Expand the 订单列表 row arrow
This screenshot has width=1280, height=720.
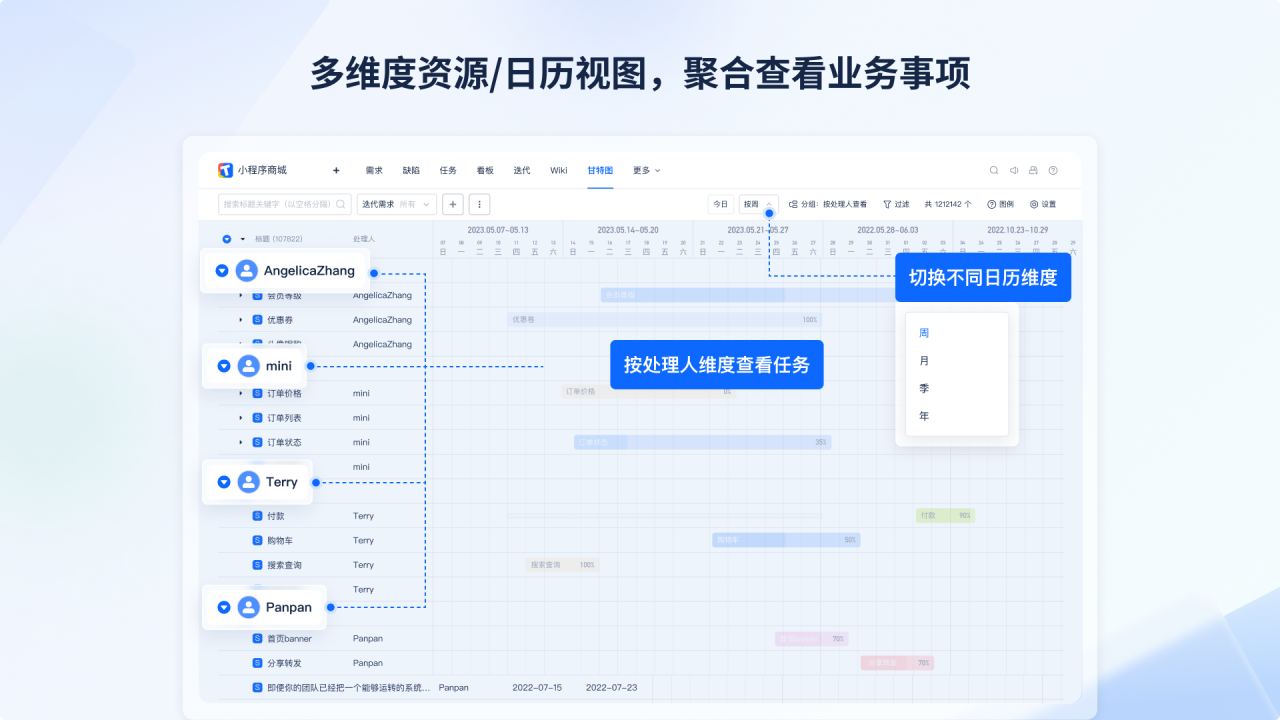click(x=241, y=418)
